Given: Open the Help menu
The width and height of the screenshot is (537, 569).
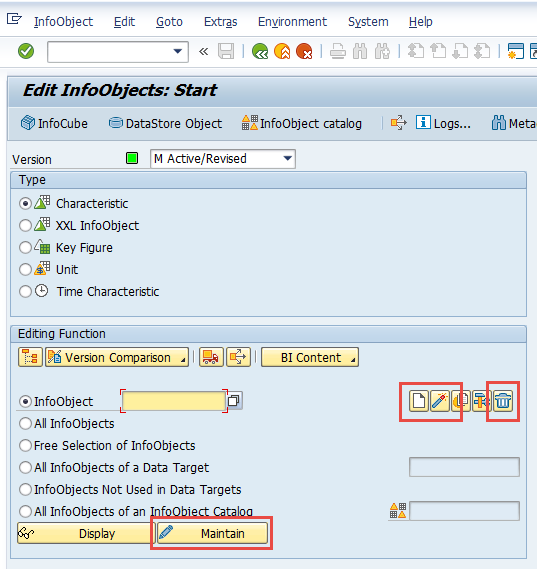Looking at the screenshot, I should 421,22.
